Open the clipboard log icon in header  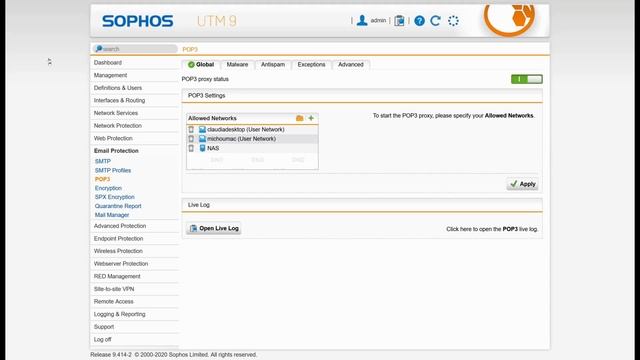click(x=399, y=20)
